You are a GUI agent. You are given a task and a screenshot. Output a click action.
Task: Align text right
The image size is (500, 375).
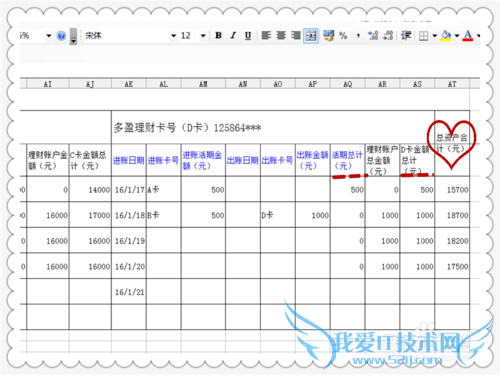coord(296,35)
